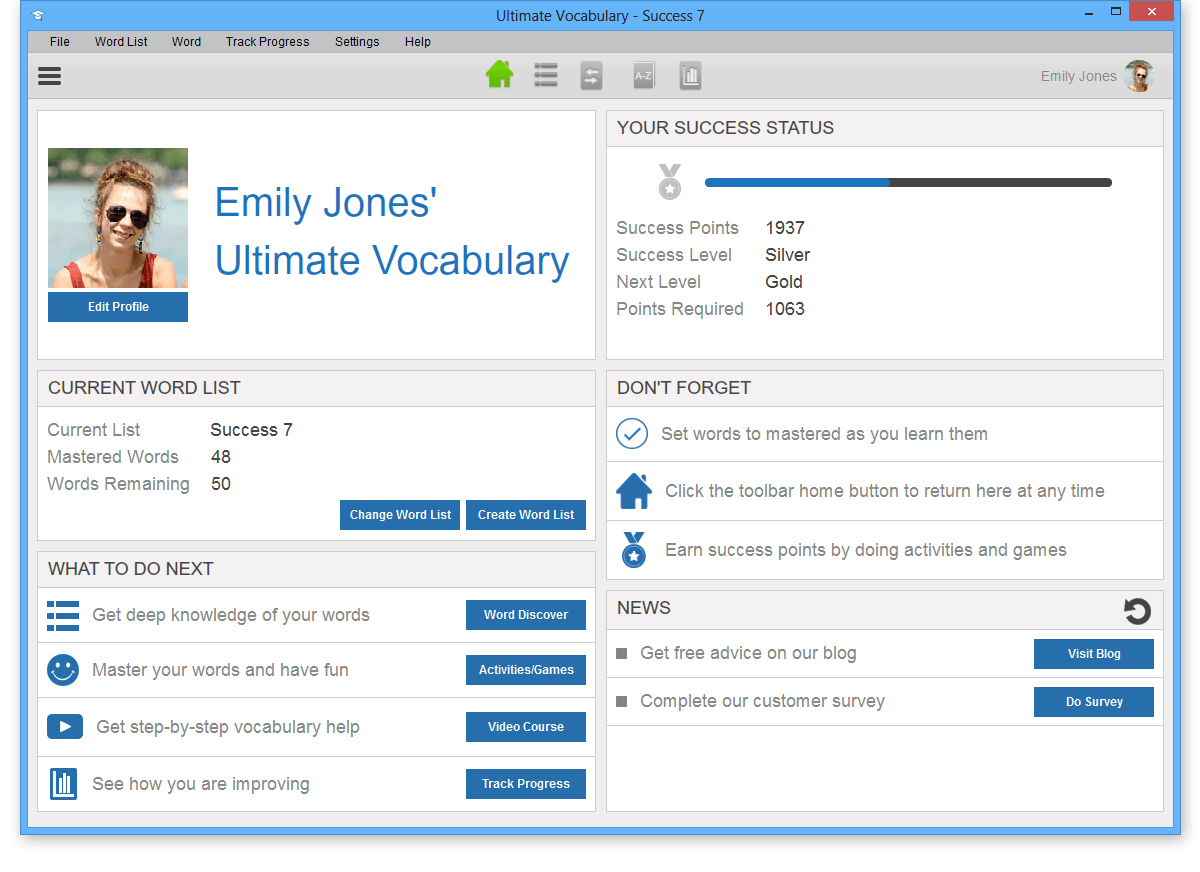Click the checkmark circle icon in Don't Forget
This screenshot has width=1200, height=872.
[x=632, y=434]
